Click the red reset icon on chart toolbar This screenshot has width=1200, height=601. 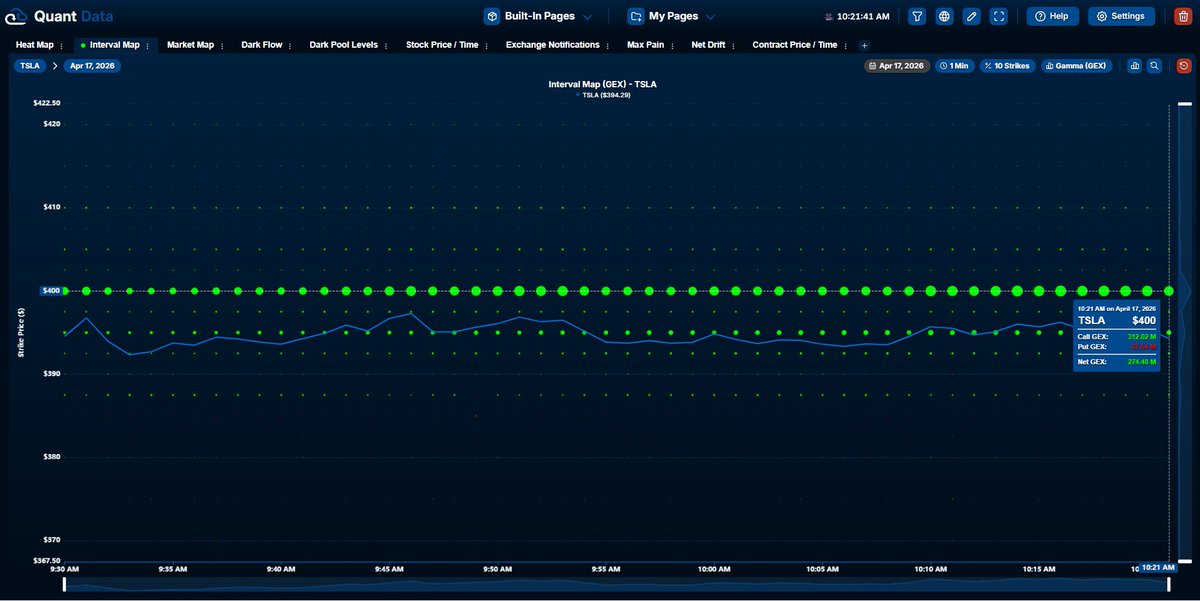1184,66
